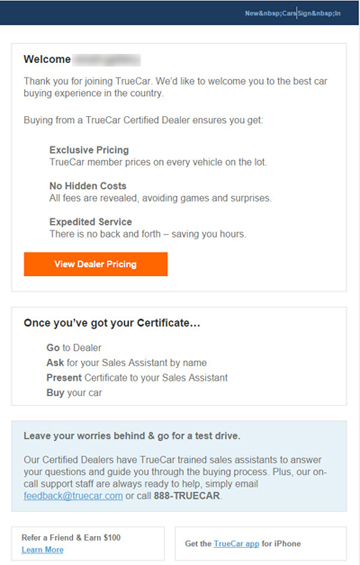The image size is (360, 565).
Task: Click the Expedited Service heading
Action: pos(90,222)
